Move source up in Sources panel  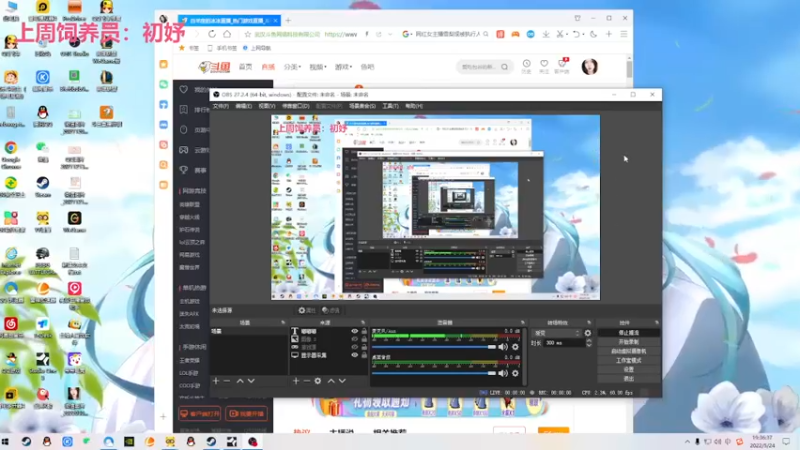(331, 381)
